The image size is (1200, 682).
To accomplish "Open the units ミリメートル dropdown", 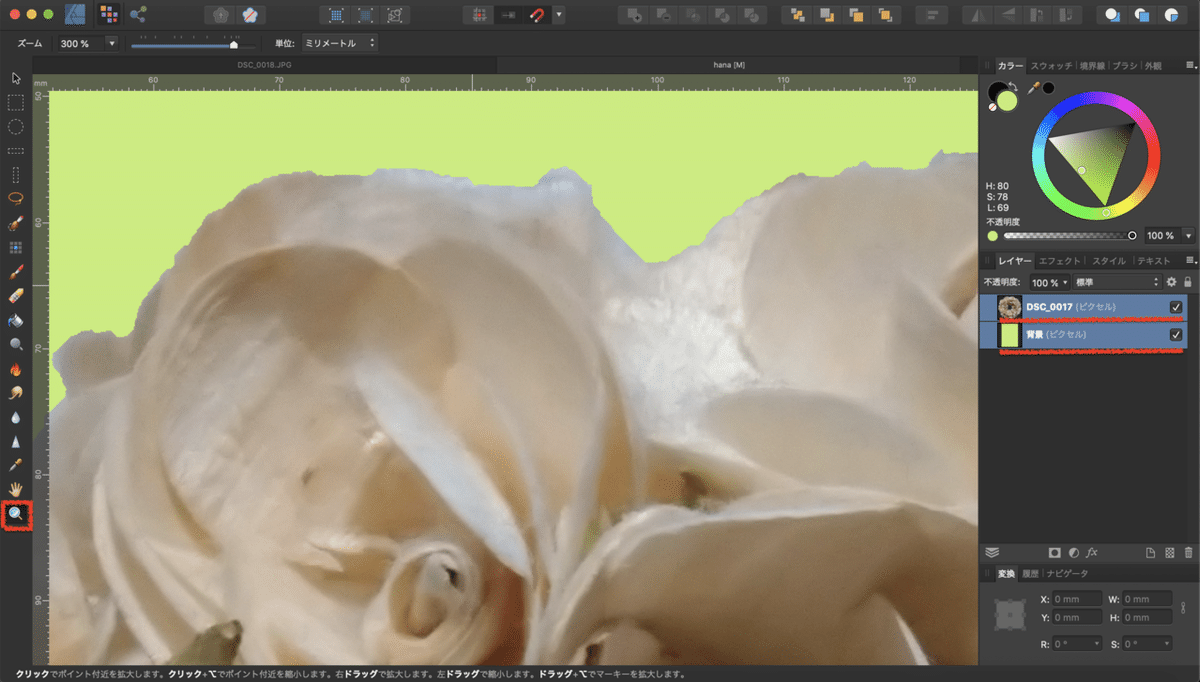I will pos(339,44).
